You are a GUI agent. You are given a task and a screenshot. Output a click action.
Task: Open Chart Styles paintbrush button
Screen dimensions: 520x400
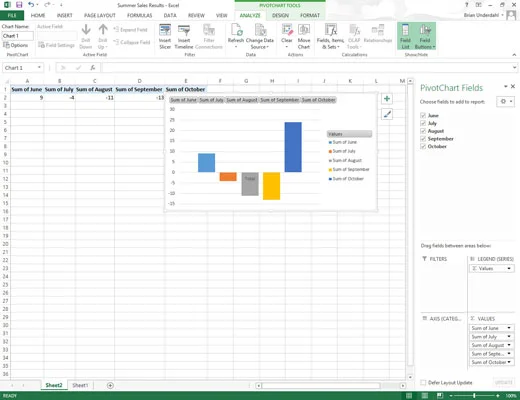387,114
